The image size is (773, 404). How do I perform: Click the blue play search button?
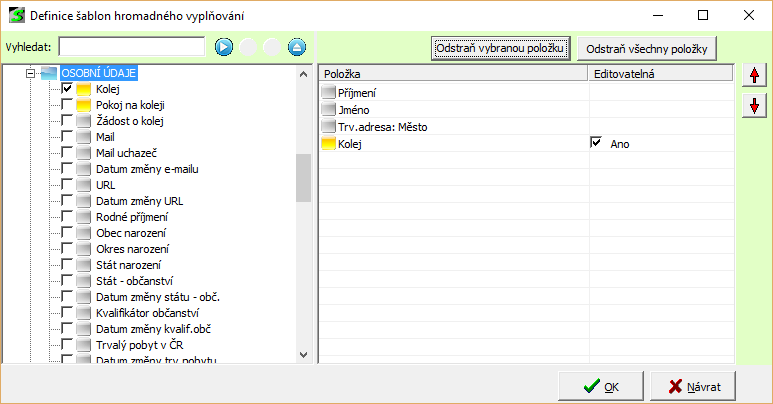223,47
